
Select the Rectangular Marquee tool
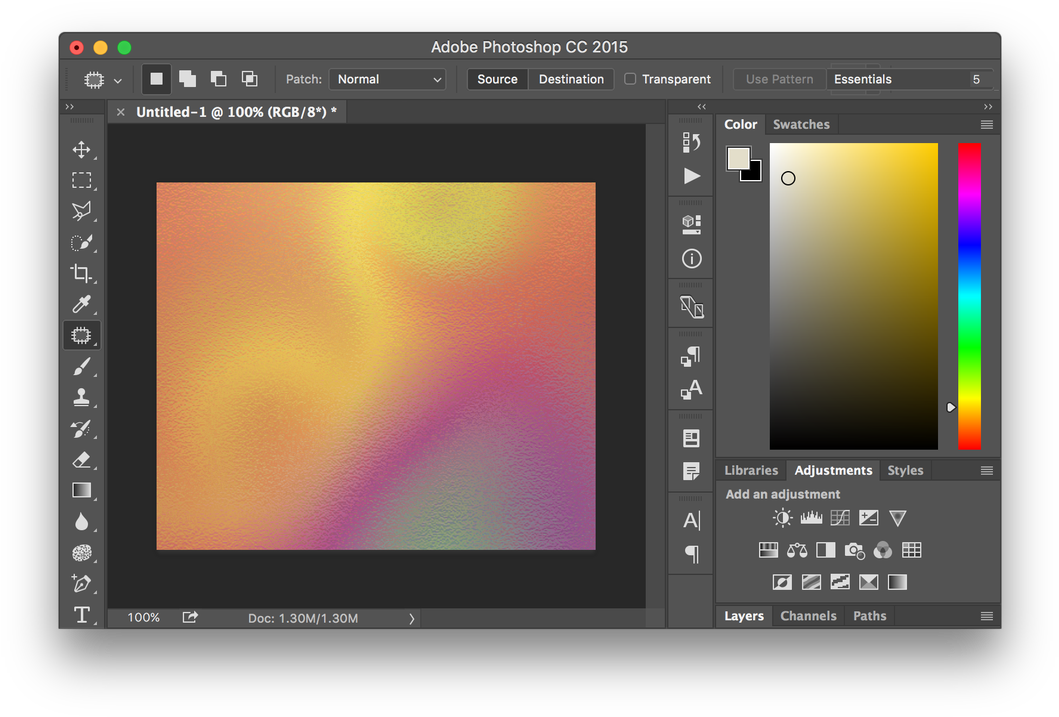(82, 180)
